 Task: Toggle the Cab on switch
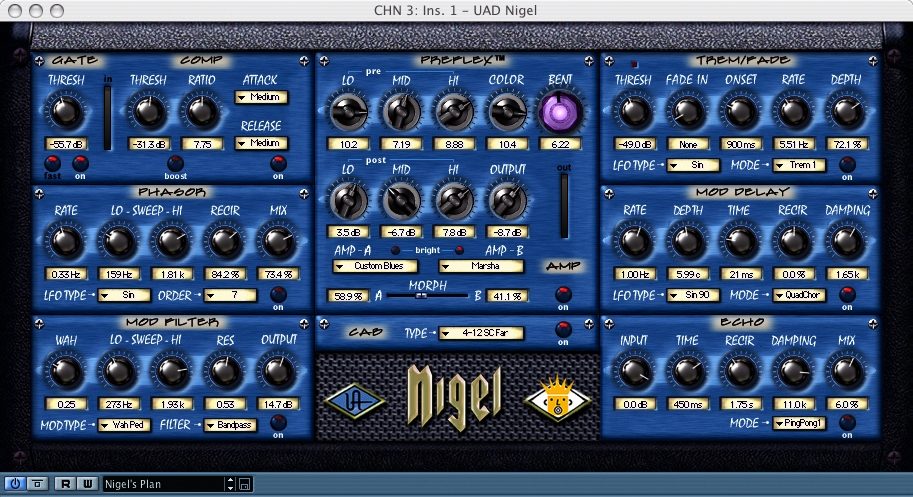pos(563,329)
